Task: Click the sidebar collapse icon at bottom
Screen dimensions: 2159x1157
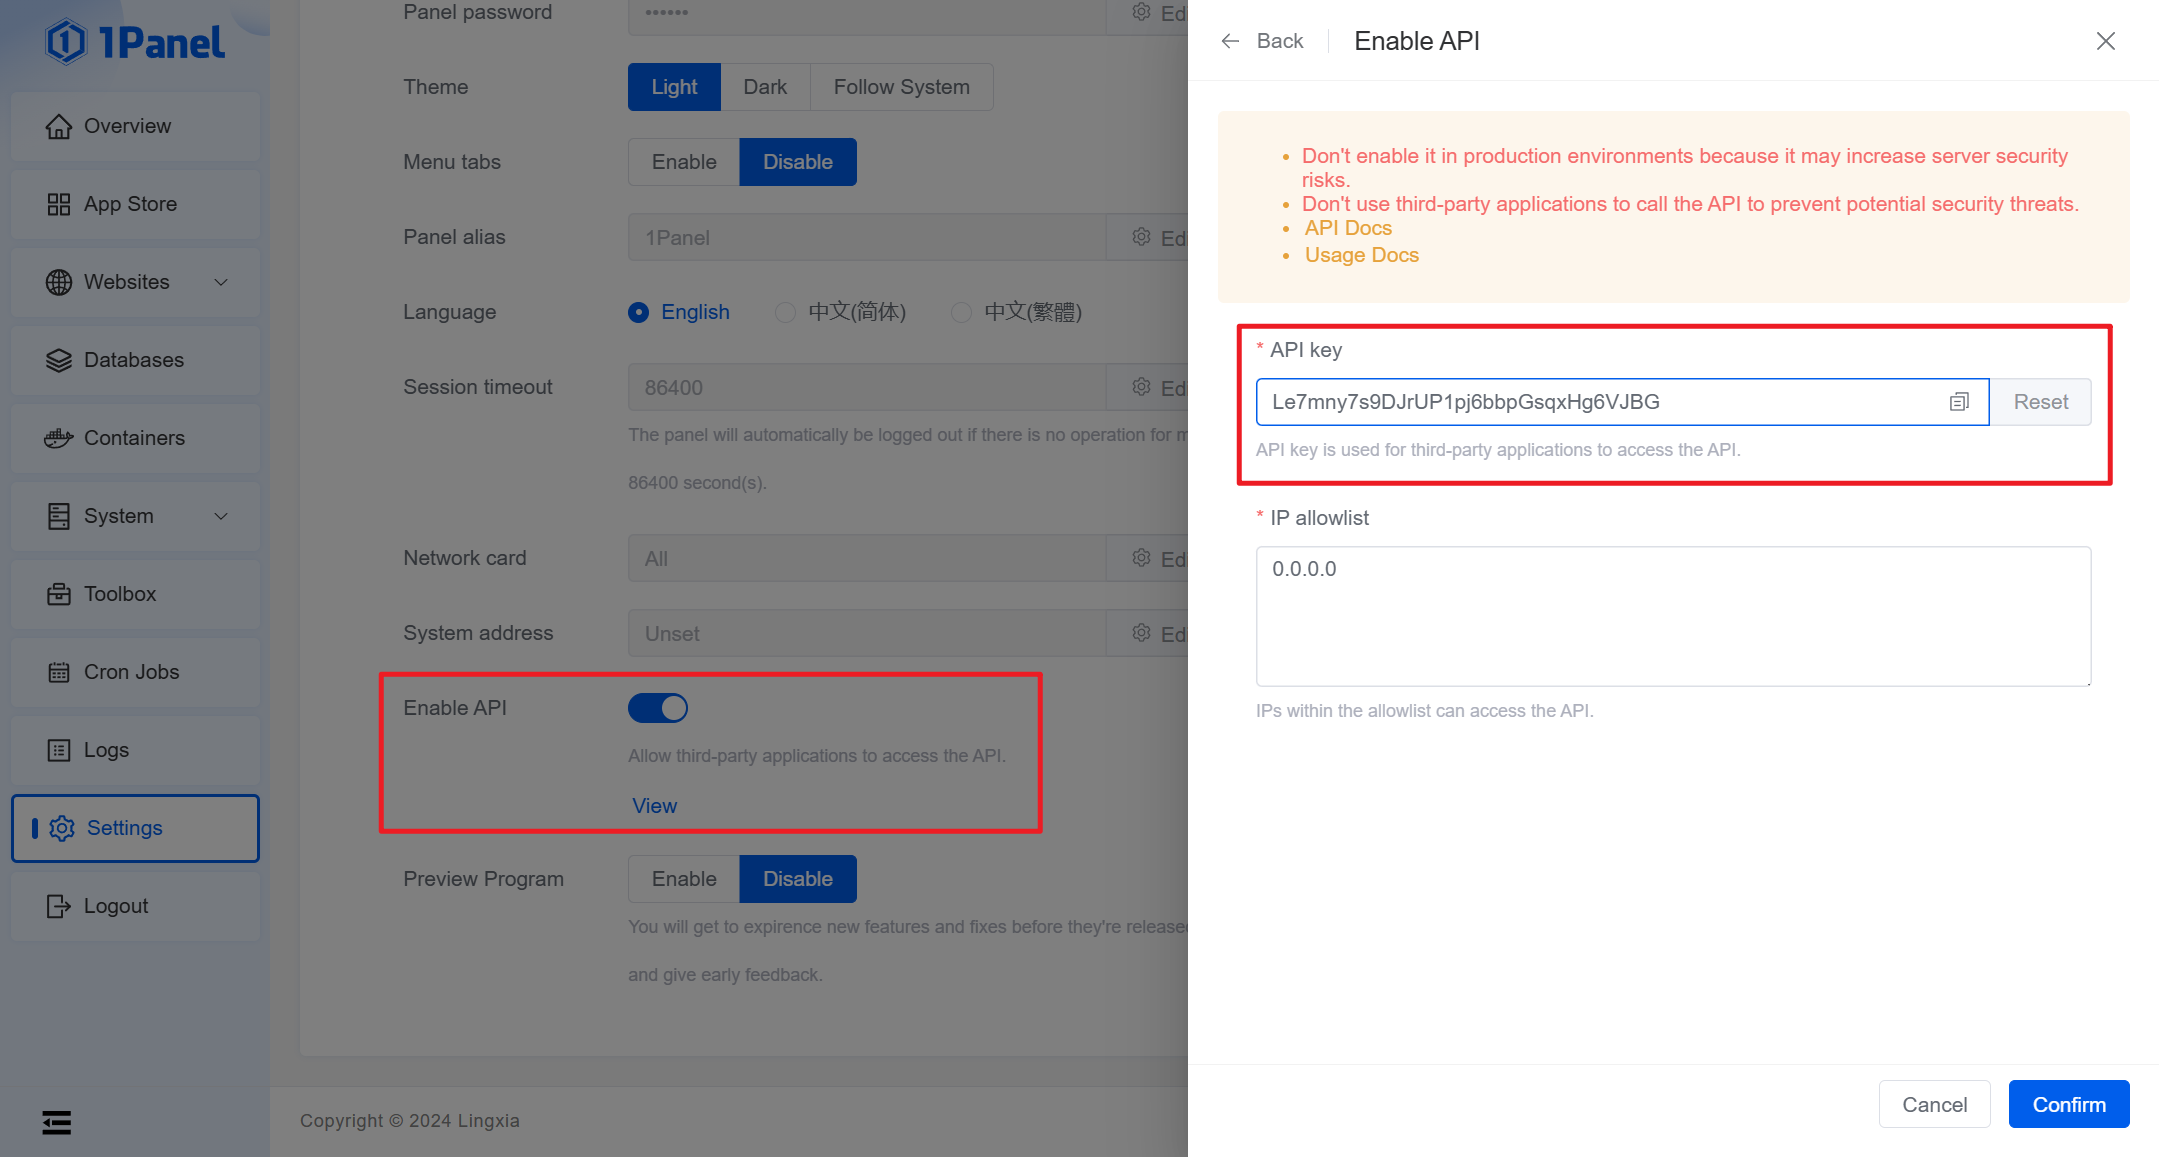Action: click(56, 1122)
